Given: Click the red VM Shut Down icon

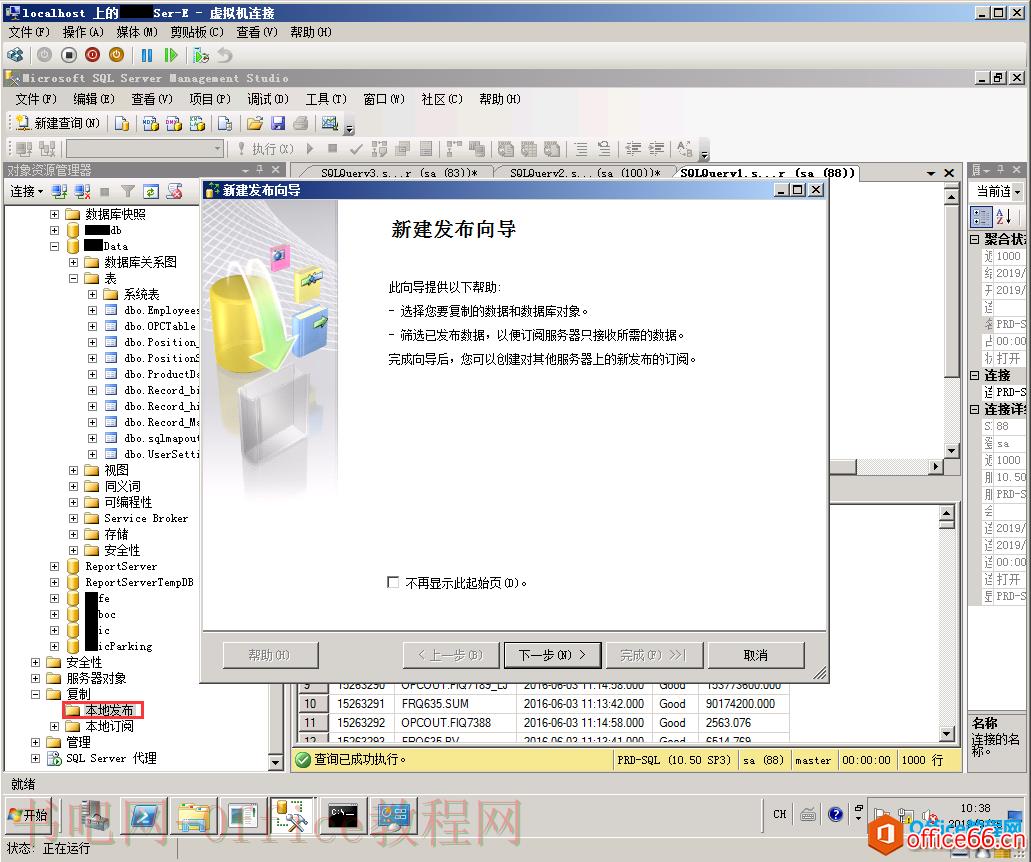Looking at the screenshot, I should pos(93,56).
